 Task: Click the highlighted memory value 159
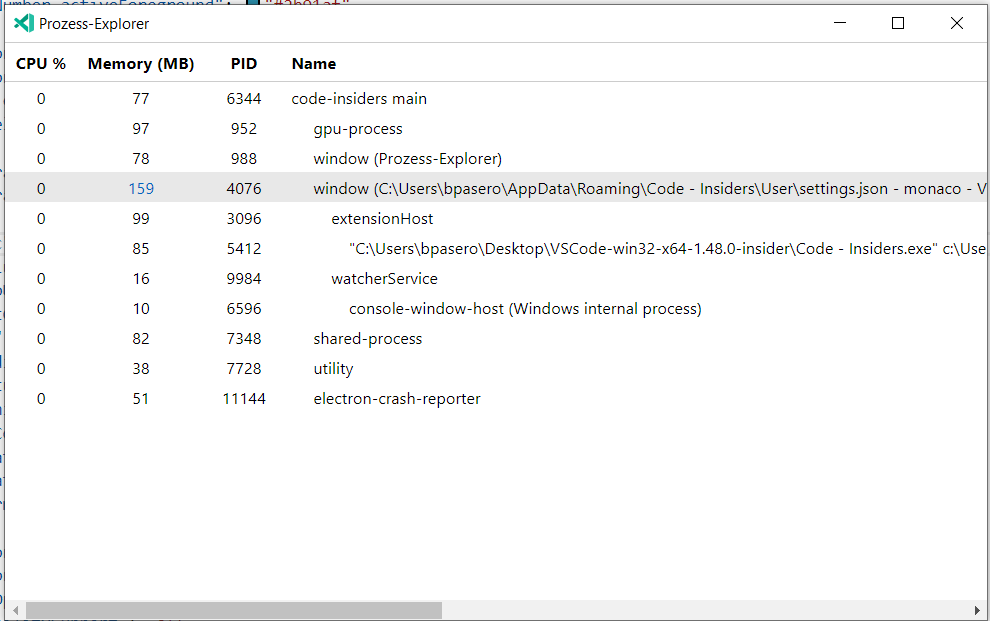(141, 189)
